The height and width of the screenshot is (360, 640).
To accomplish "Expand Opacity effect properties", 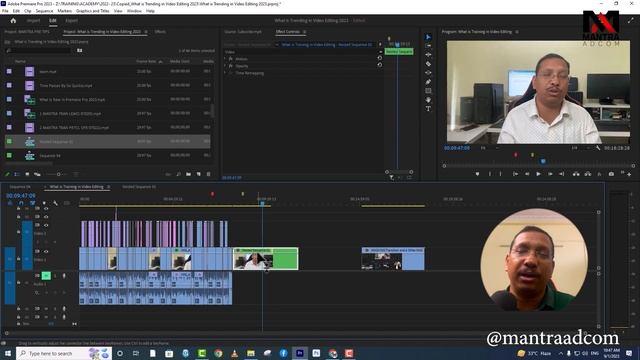I will click(225, 66).
